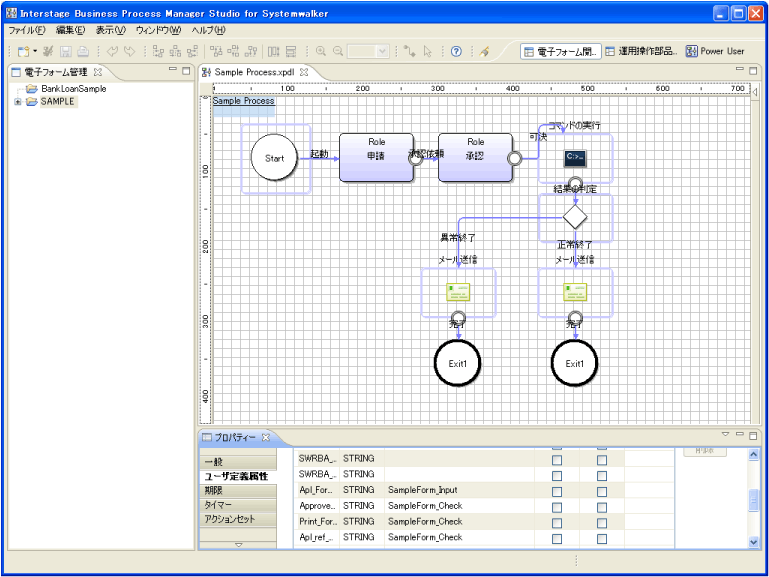Select the diamond decision node
The width and height of the screenshot is (769, 577).
[575, 217]
